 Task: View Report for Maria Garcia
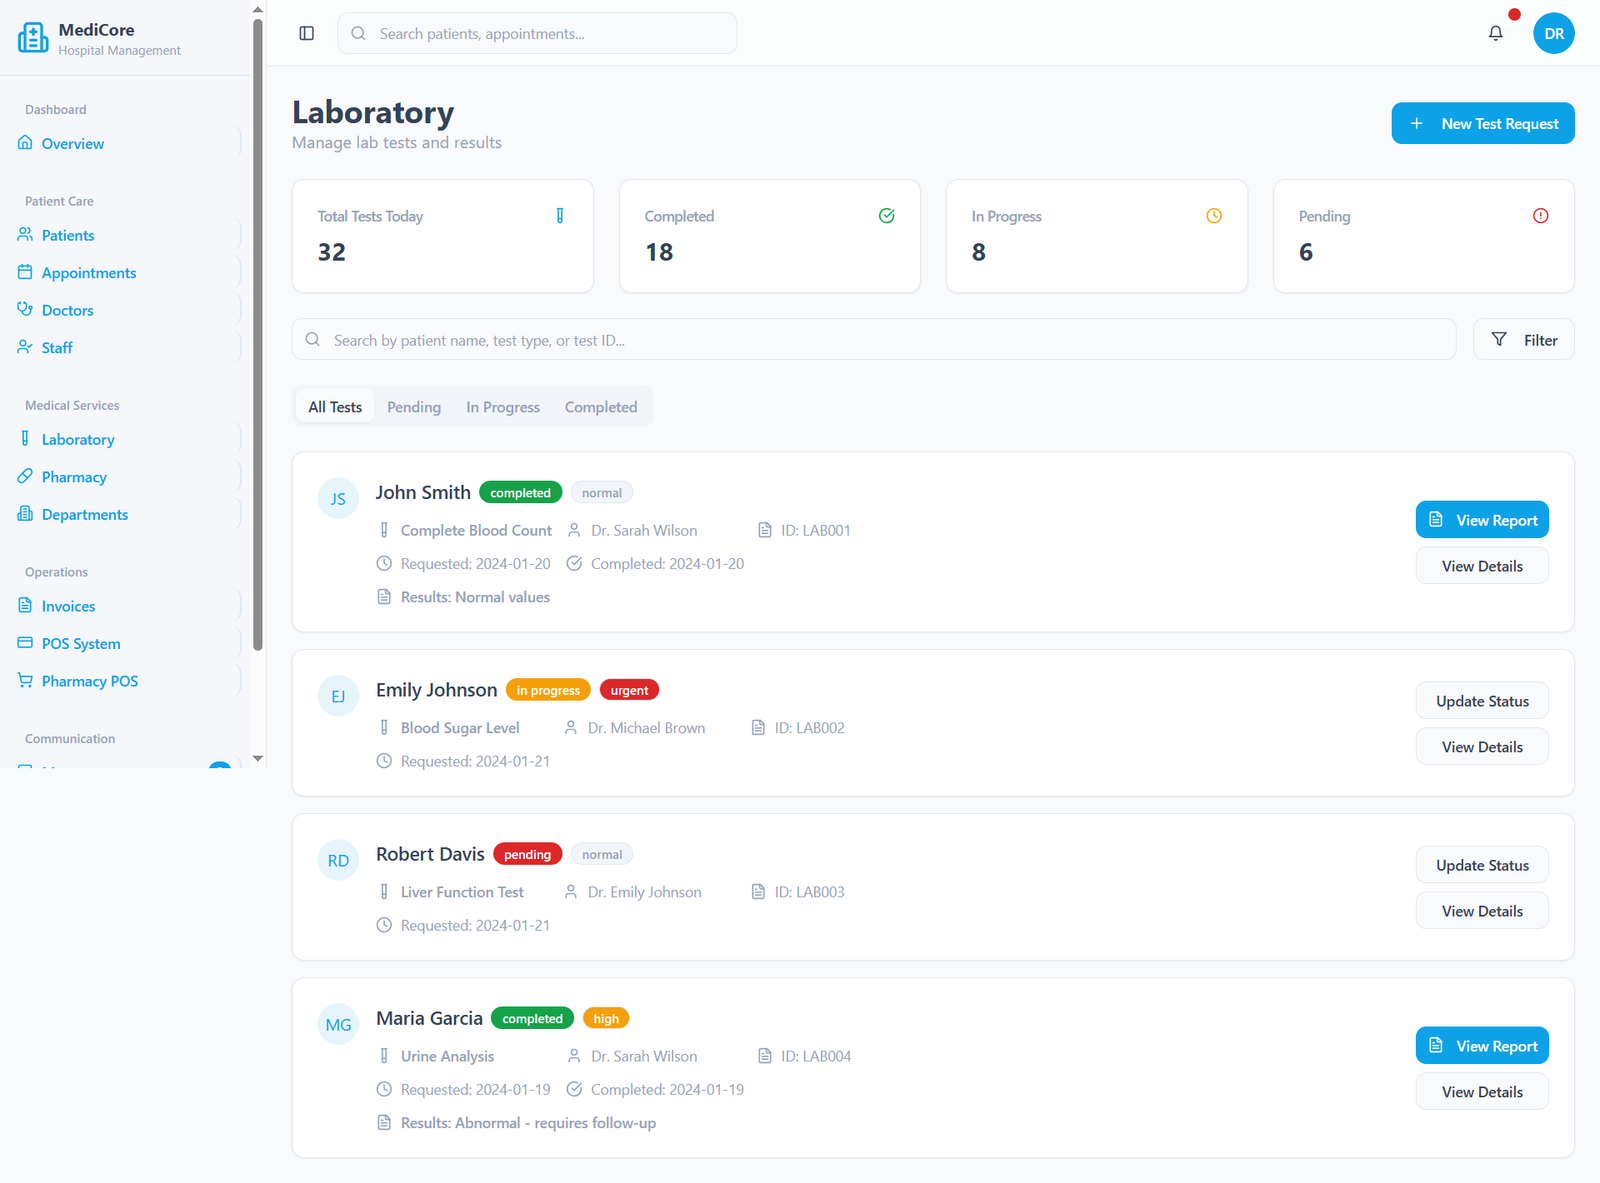(1481, 1046)
